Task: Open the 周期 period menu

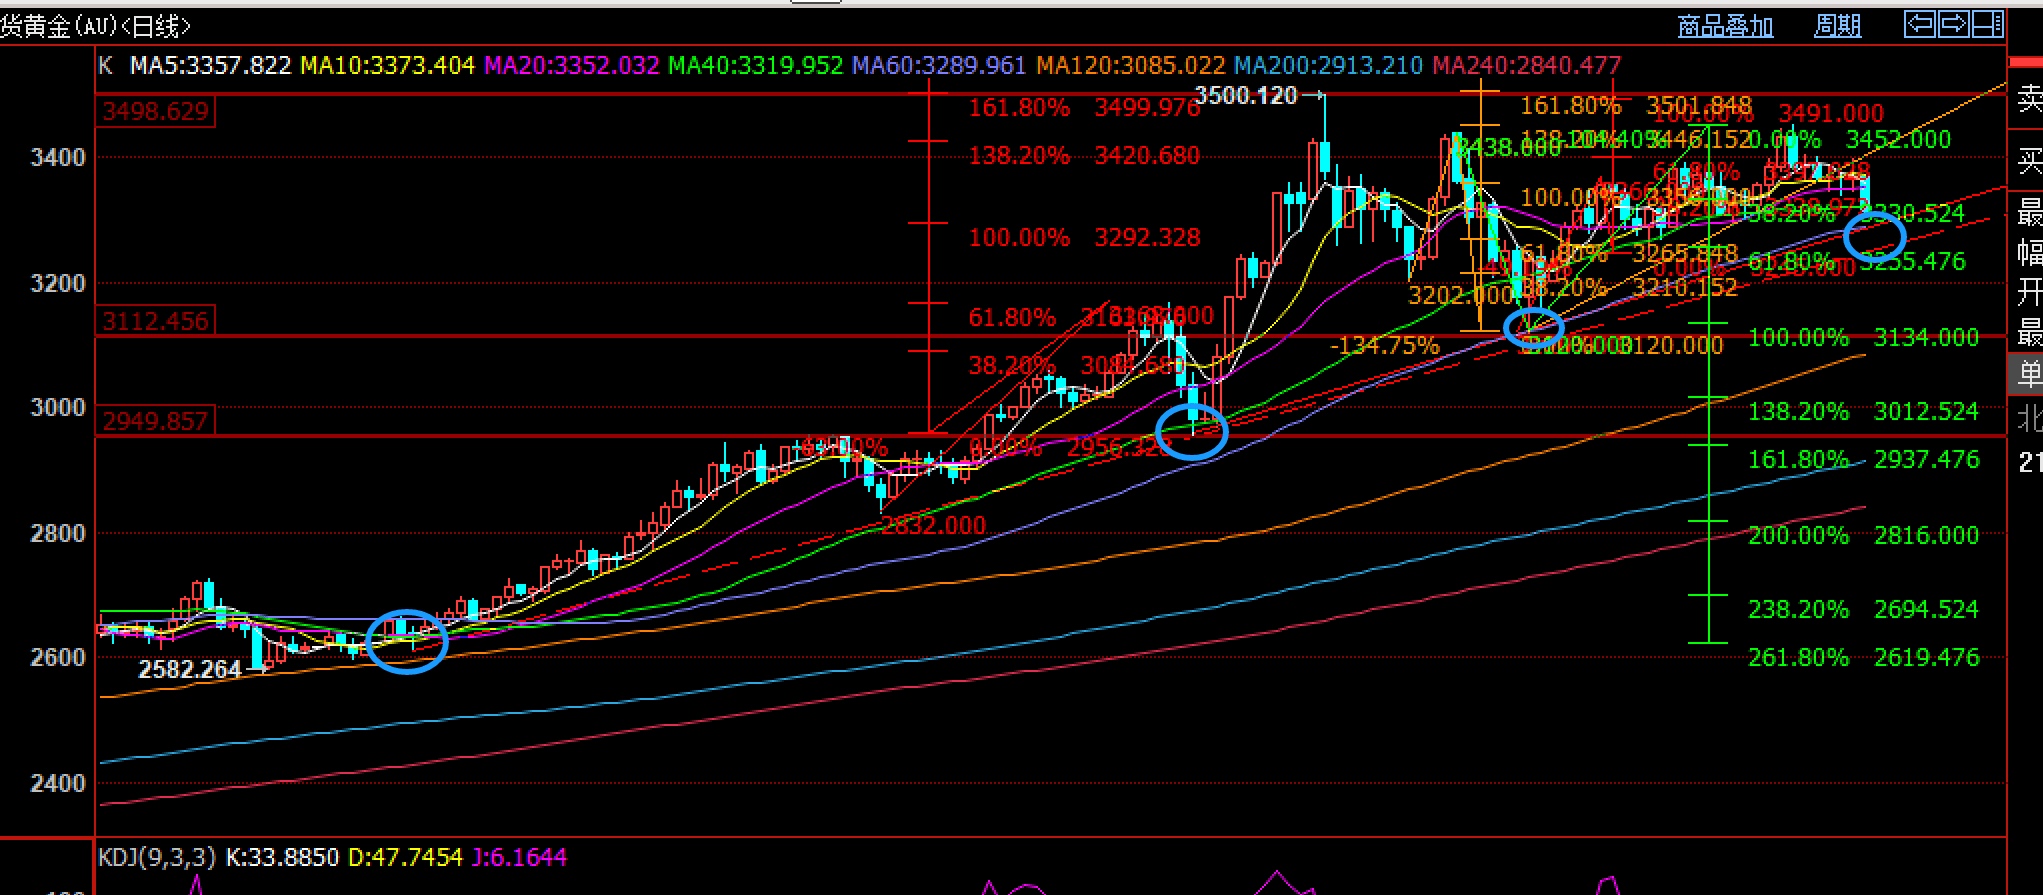Action: click(1837, 26)
